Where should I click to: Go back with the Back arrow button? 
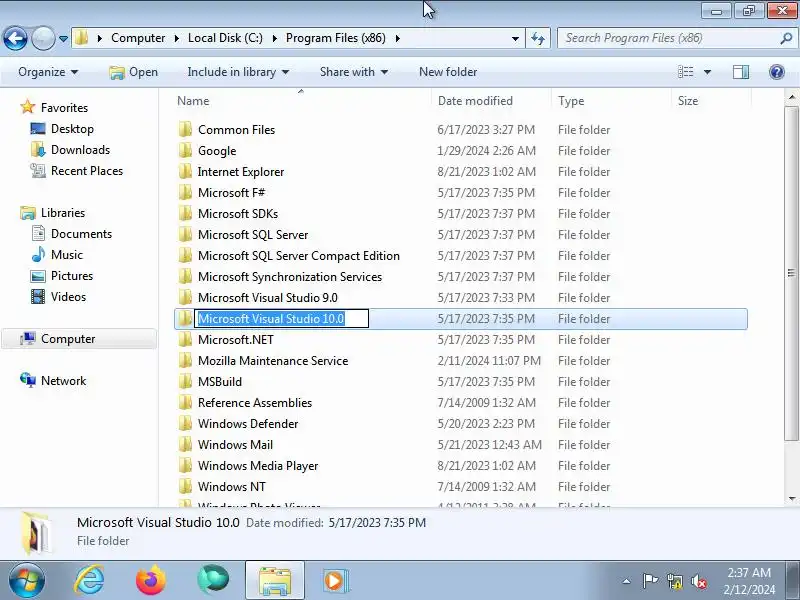15,38
